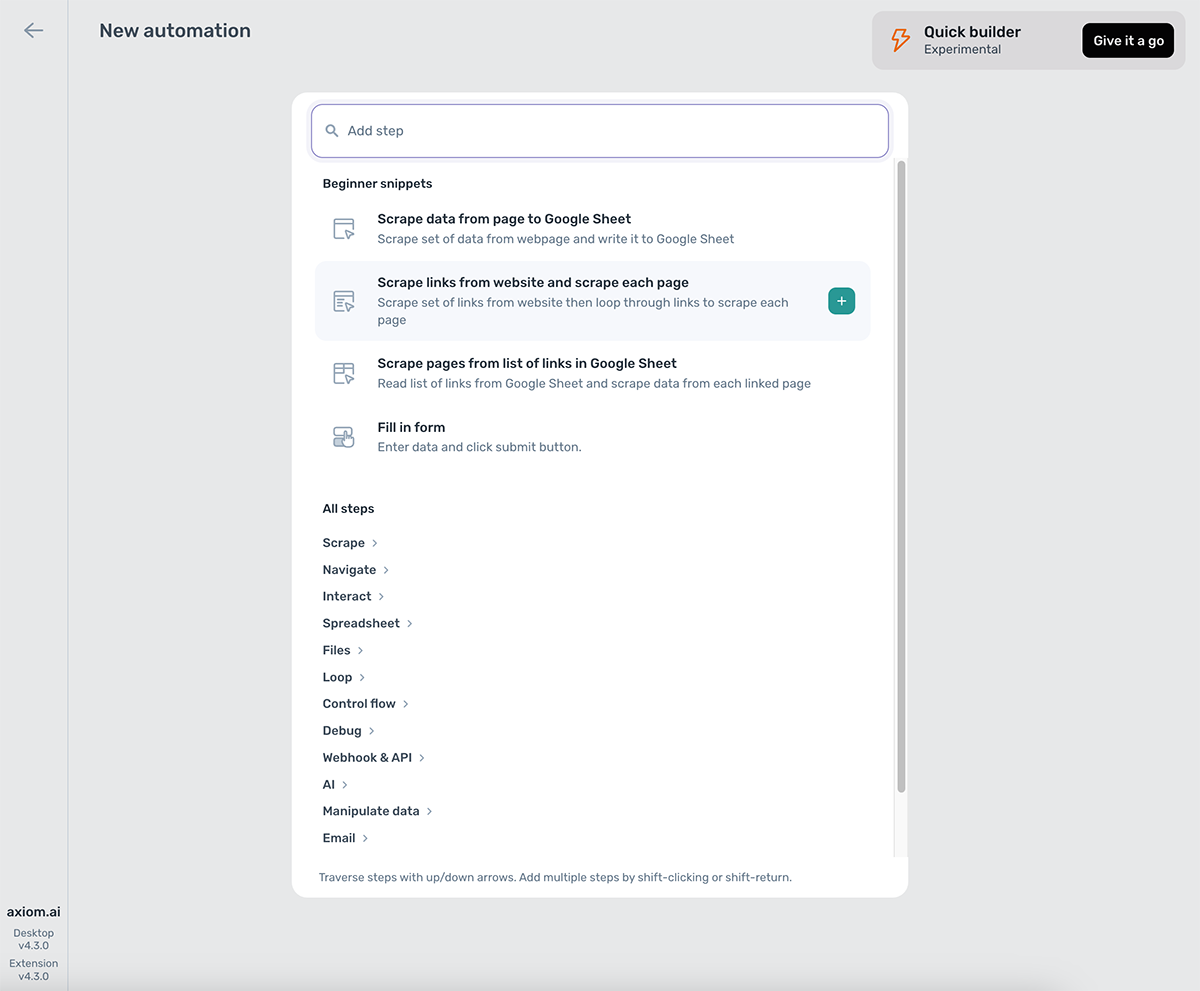Expand the Navigate steps category
This screenshot has width=1200, height=991.
tap(356, 570)
